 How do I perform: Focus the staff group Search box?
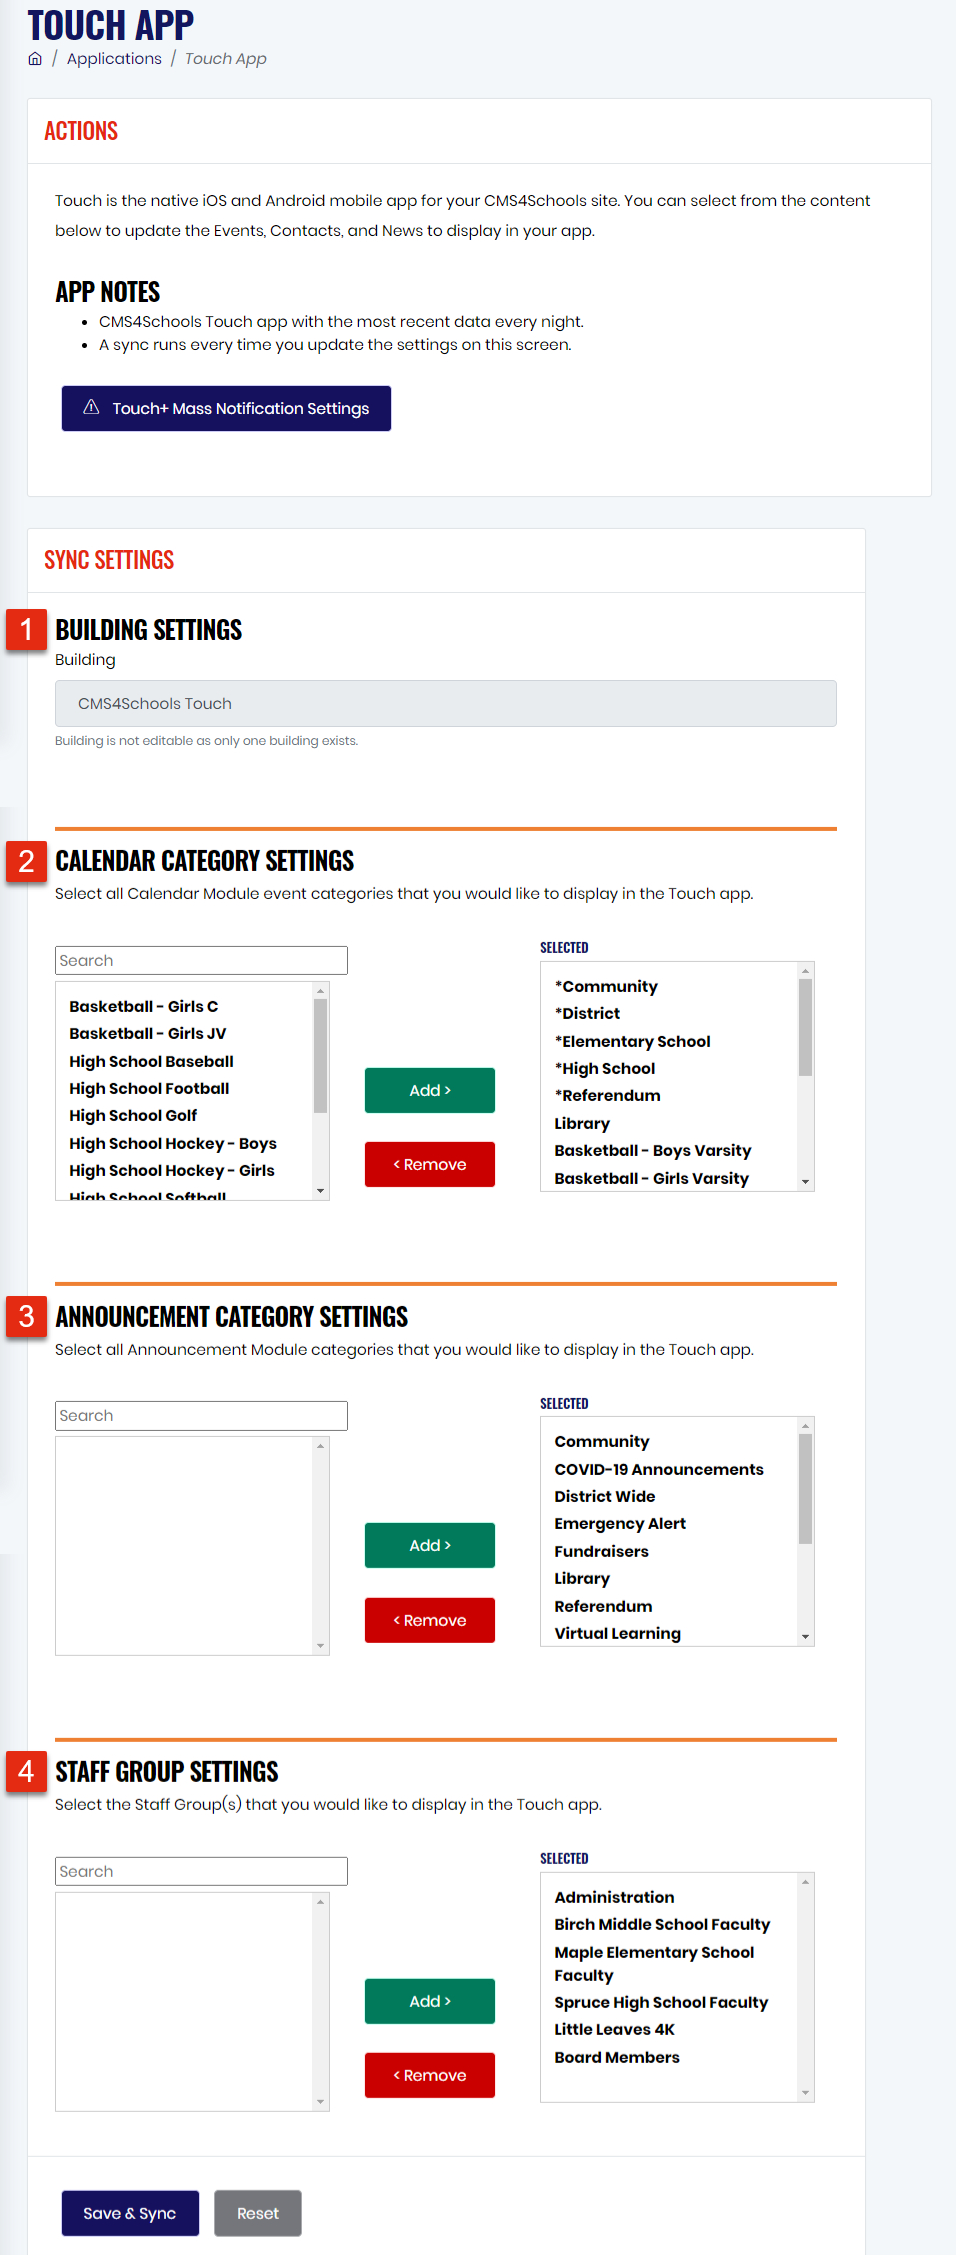click(201, 1871)
